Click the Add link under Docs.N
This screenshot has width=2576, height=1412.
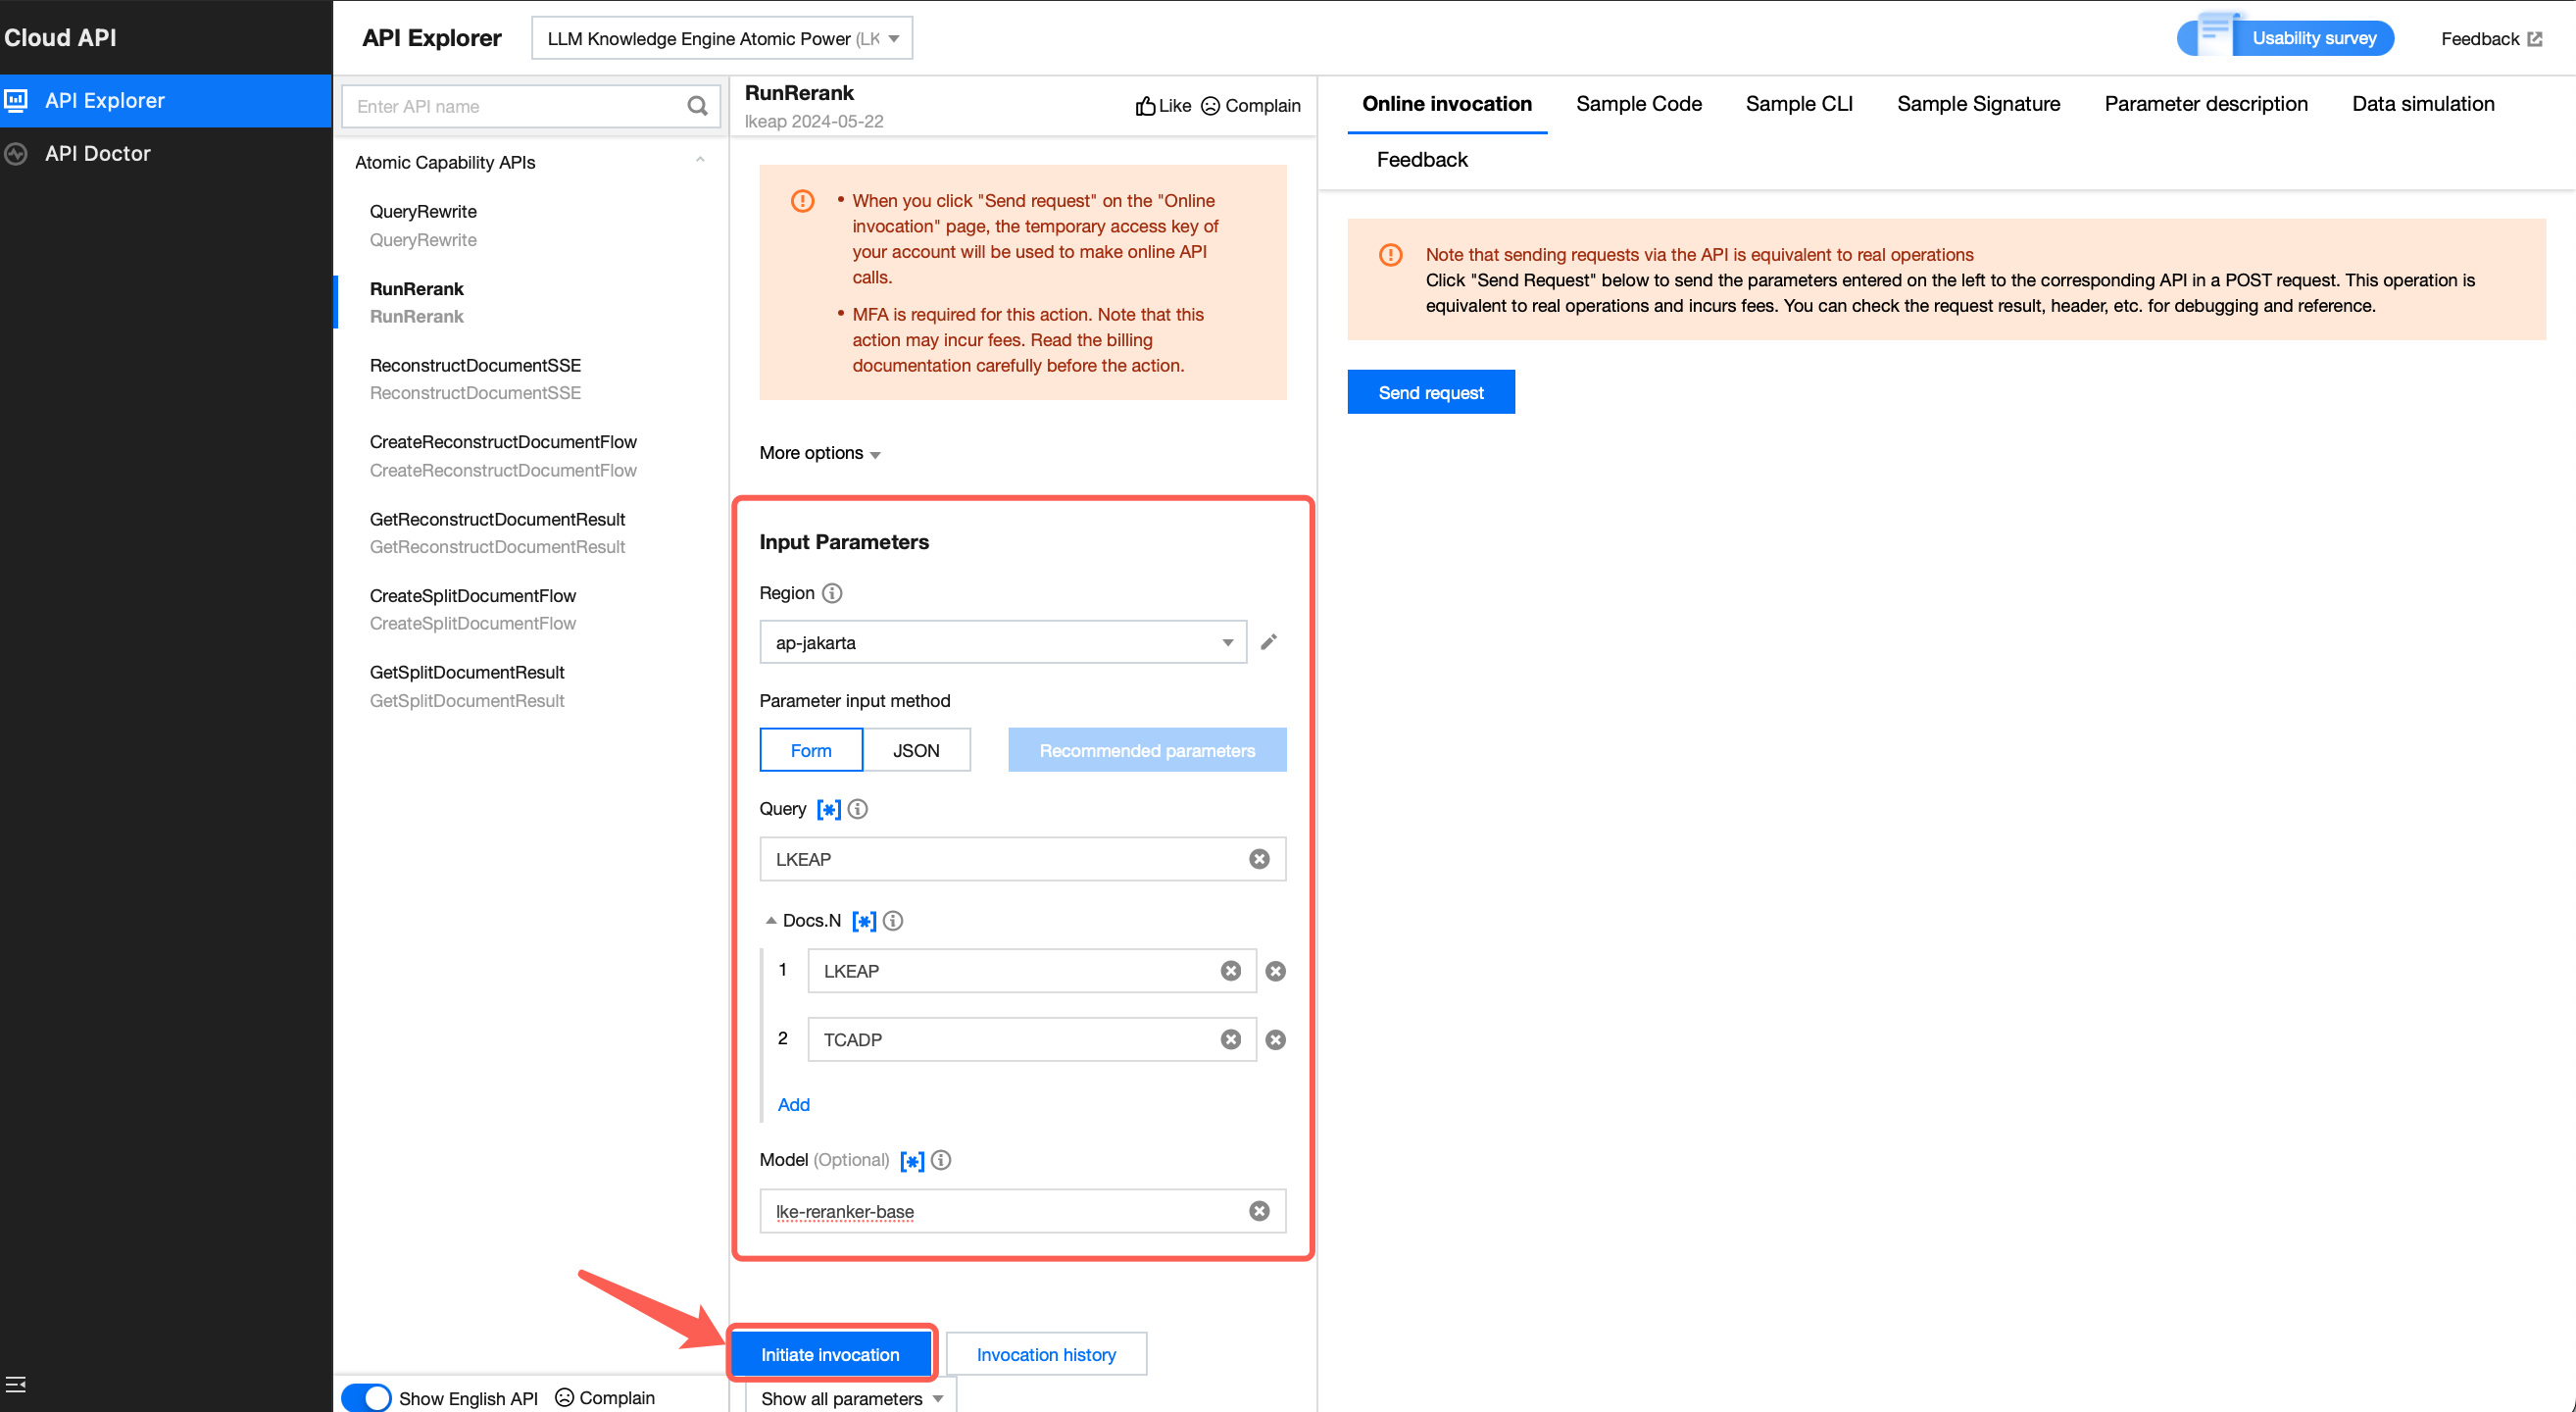pos(793,1104)
